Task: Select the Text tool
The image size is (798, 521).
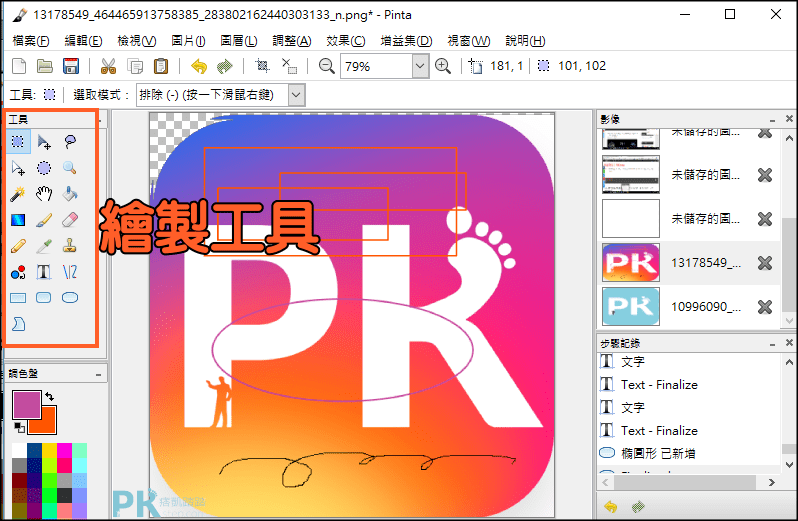Action: tap(44, 272)
